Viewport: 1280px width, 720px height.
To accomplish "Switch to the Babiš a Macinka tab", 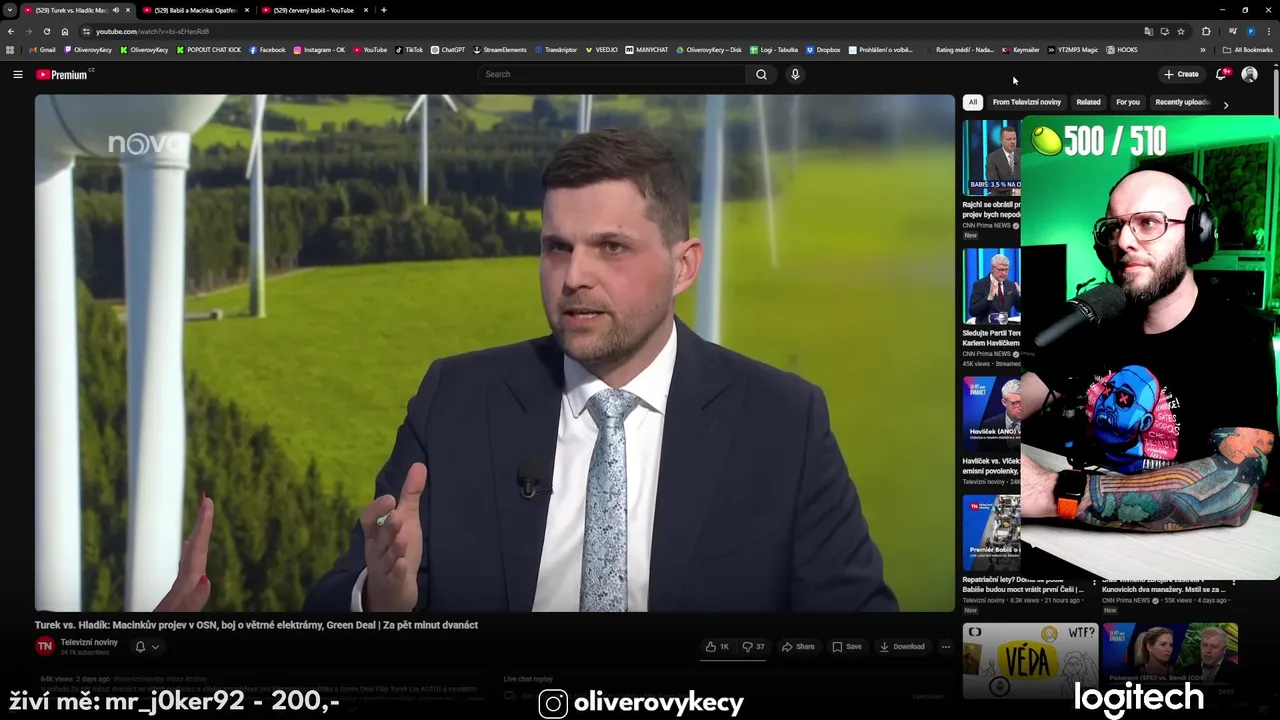I will click(x=194, y=10).
